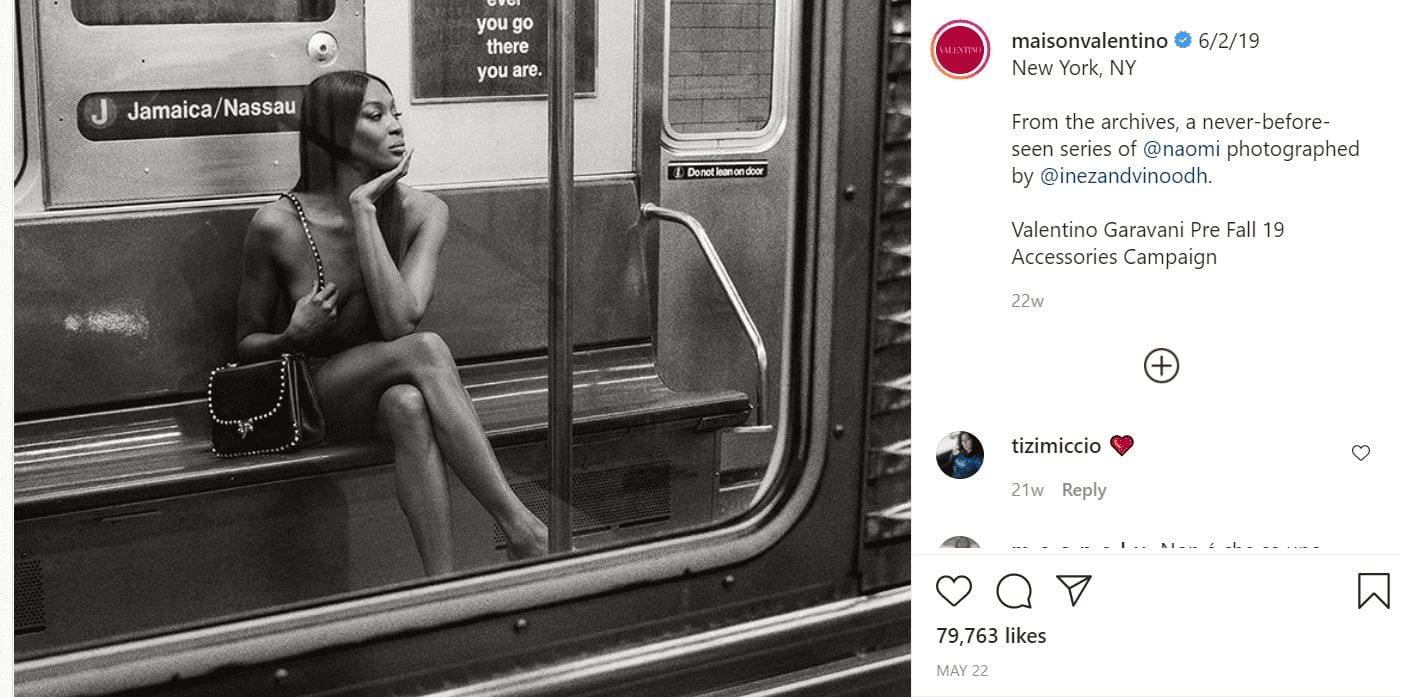Click the MAY 22 date stamp
Viewport: 1401px width, 697px height.
click(x=963, y=671)
